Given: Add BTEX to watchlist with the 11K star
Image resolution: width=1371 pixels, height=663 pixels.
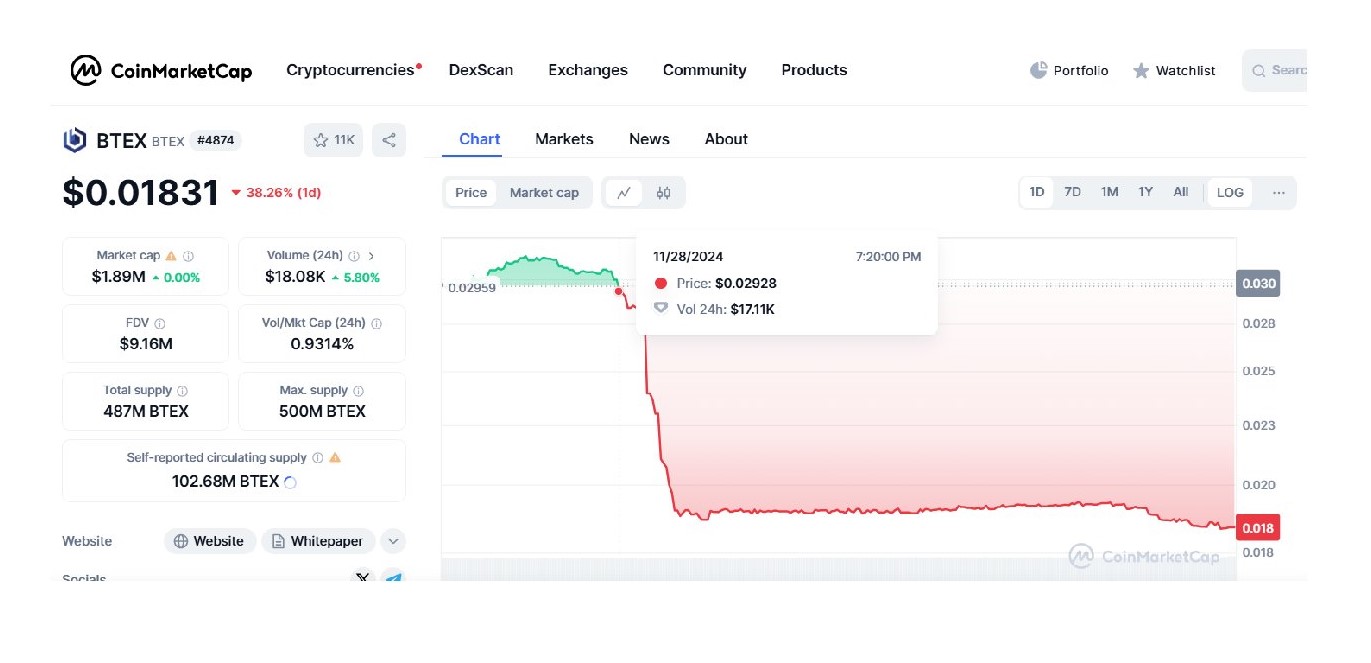Looking at the screenshot, I should 334,140.
